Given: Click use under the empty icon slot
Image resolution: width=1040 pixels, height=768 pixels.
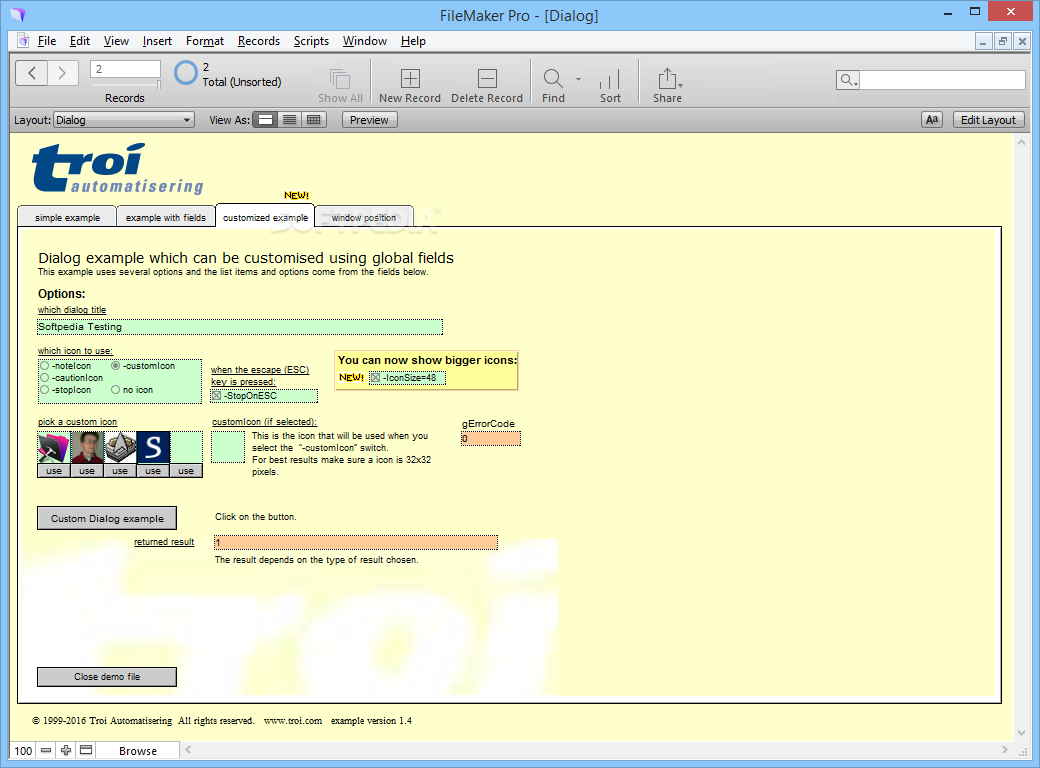Looking at the screenshot, I should 186,471.
